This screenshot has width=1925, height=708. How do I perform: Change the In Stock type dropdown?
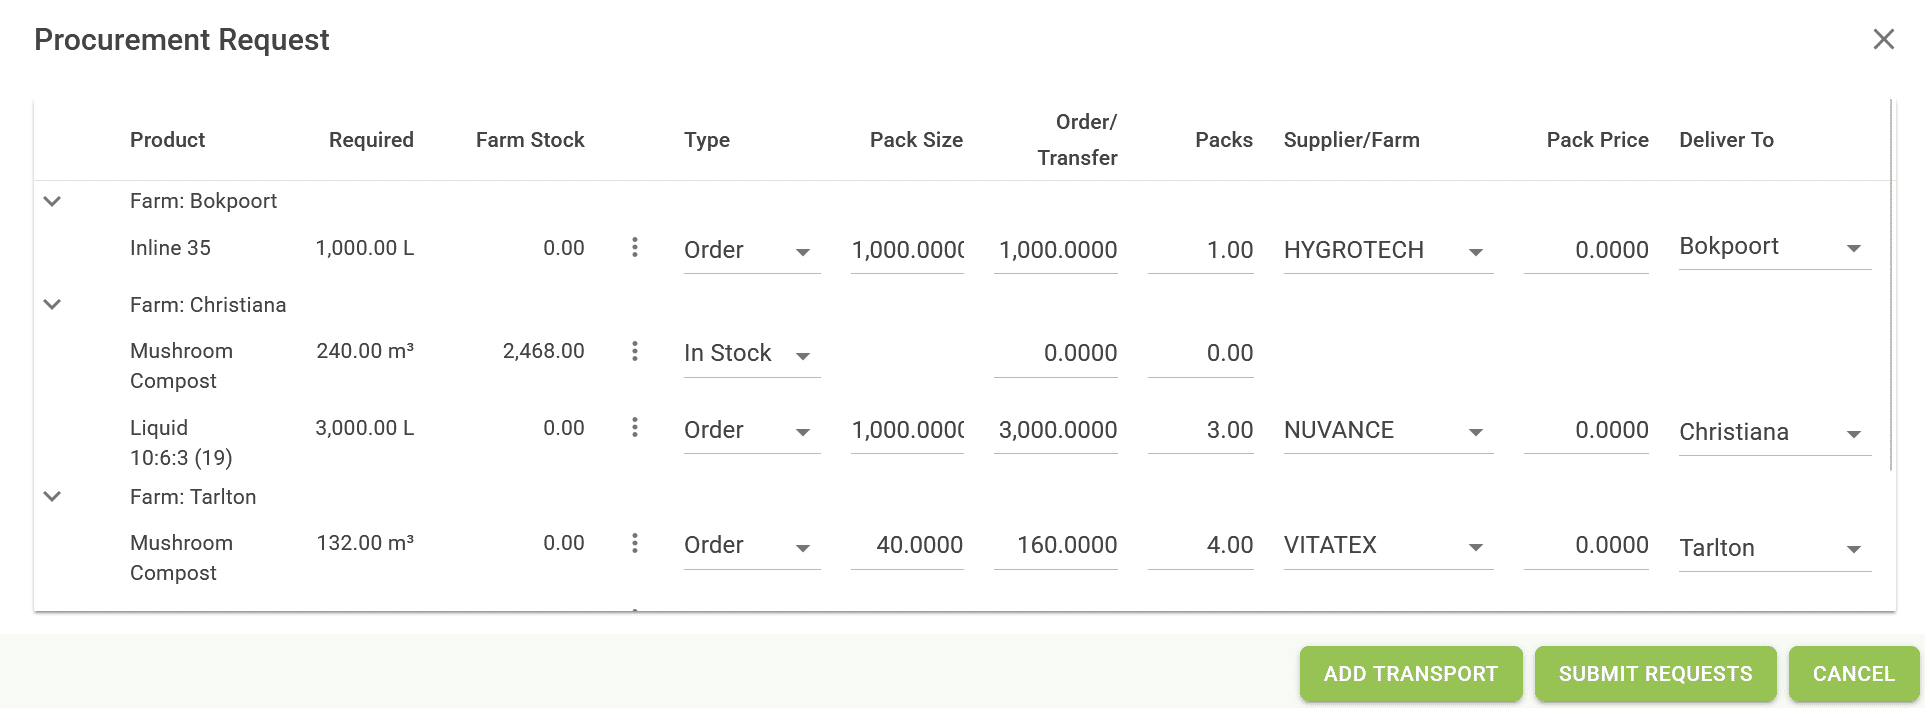[751, 354]
